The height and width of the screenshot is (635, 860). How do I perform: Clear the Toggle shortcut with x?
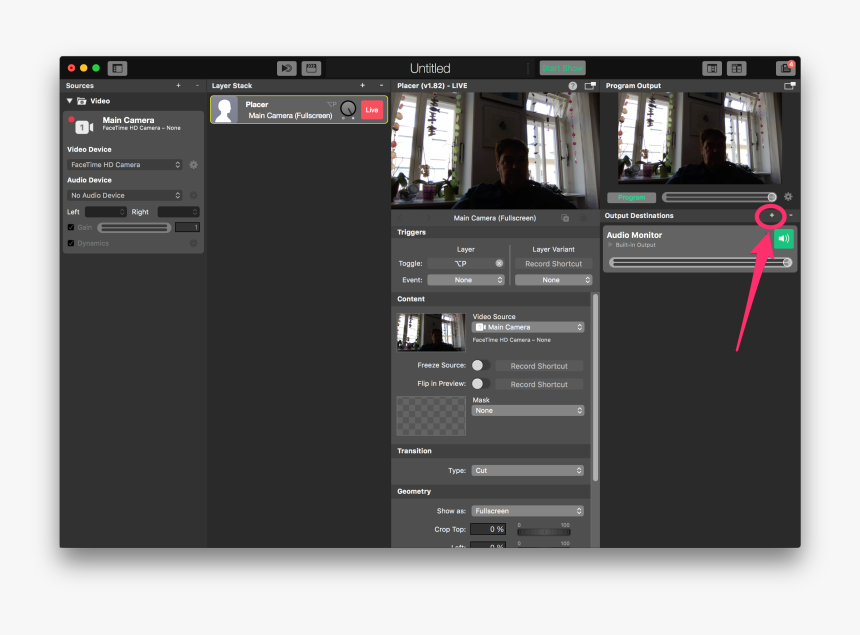point(499,263)
